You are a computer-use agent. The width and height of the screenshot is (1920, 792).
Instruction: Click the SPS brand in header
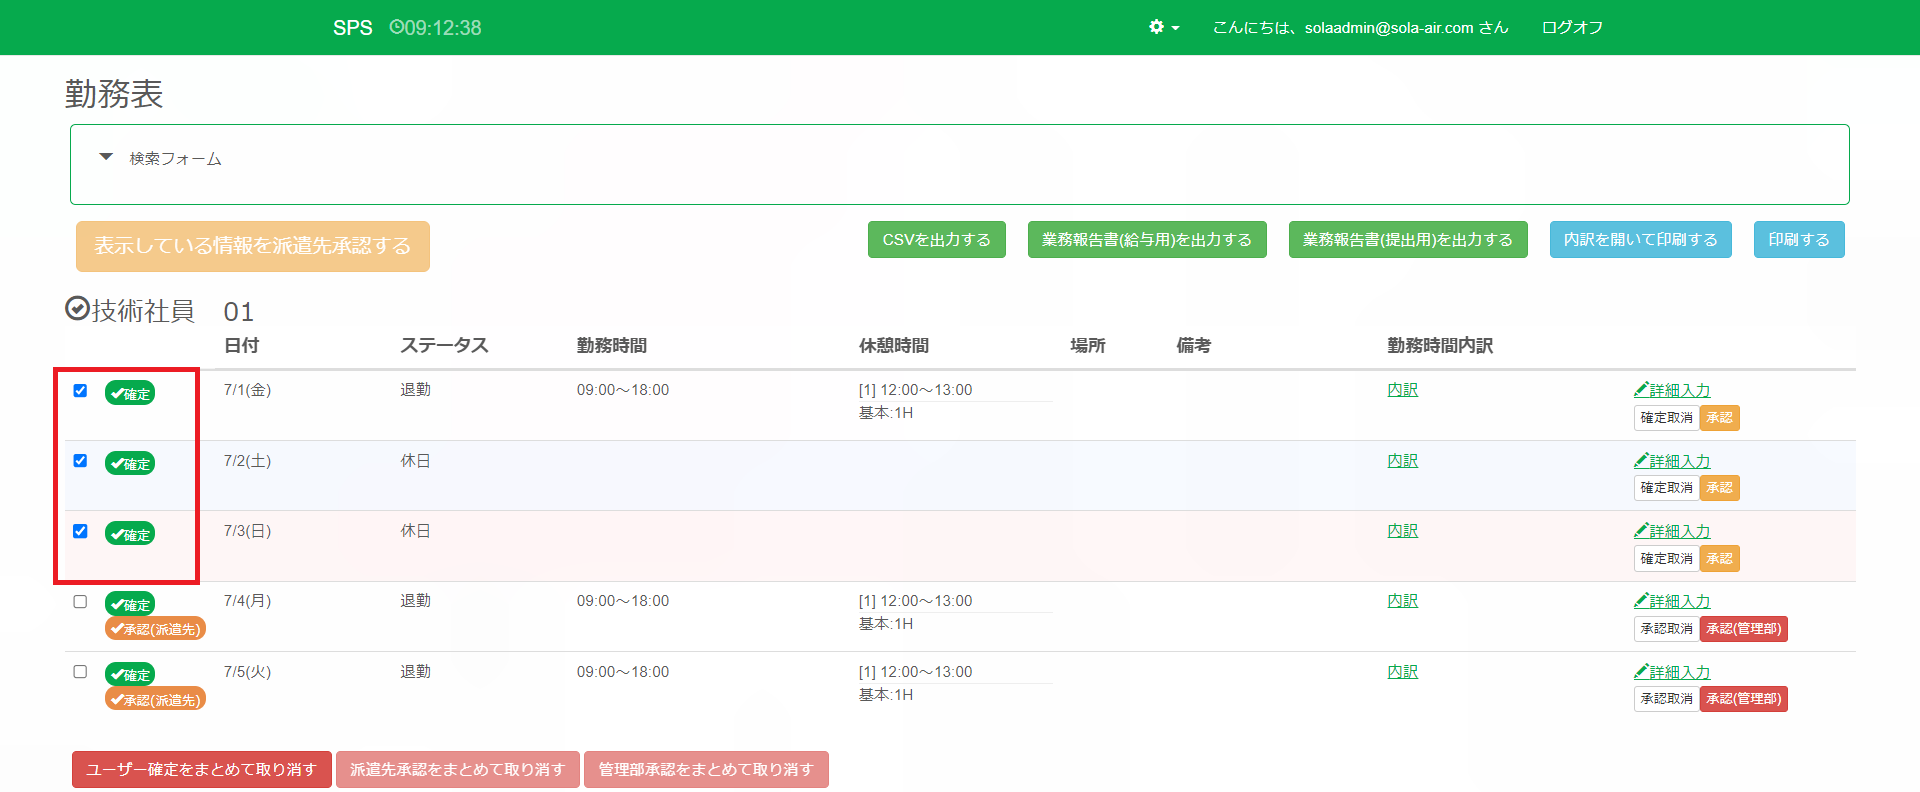coord(352,28)
